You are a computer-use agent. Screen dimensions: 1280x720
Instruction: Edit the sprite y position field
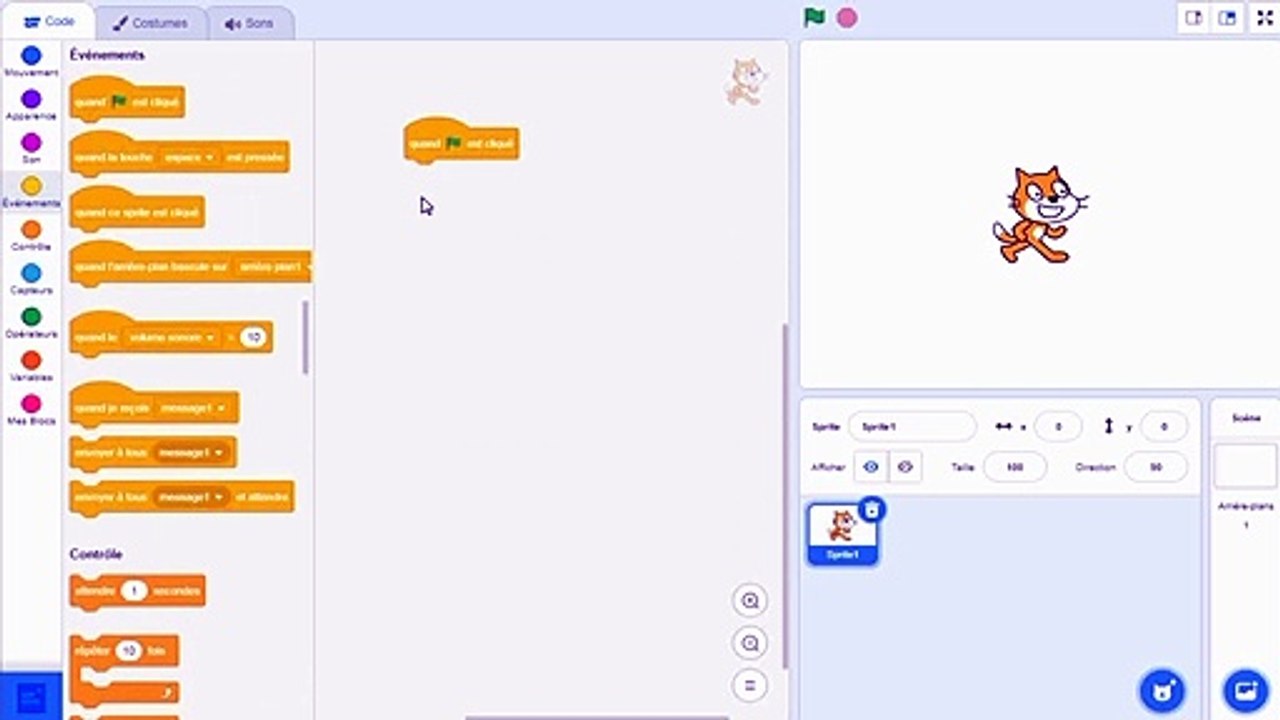point(1164,426)
